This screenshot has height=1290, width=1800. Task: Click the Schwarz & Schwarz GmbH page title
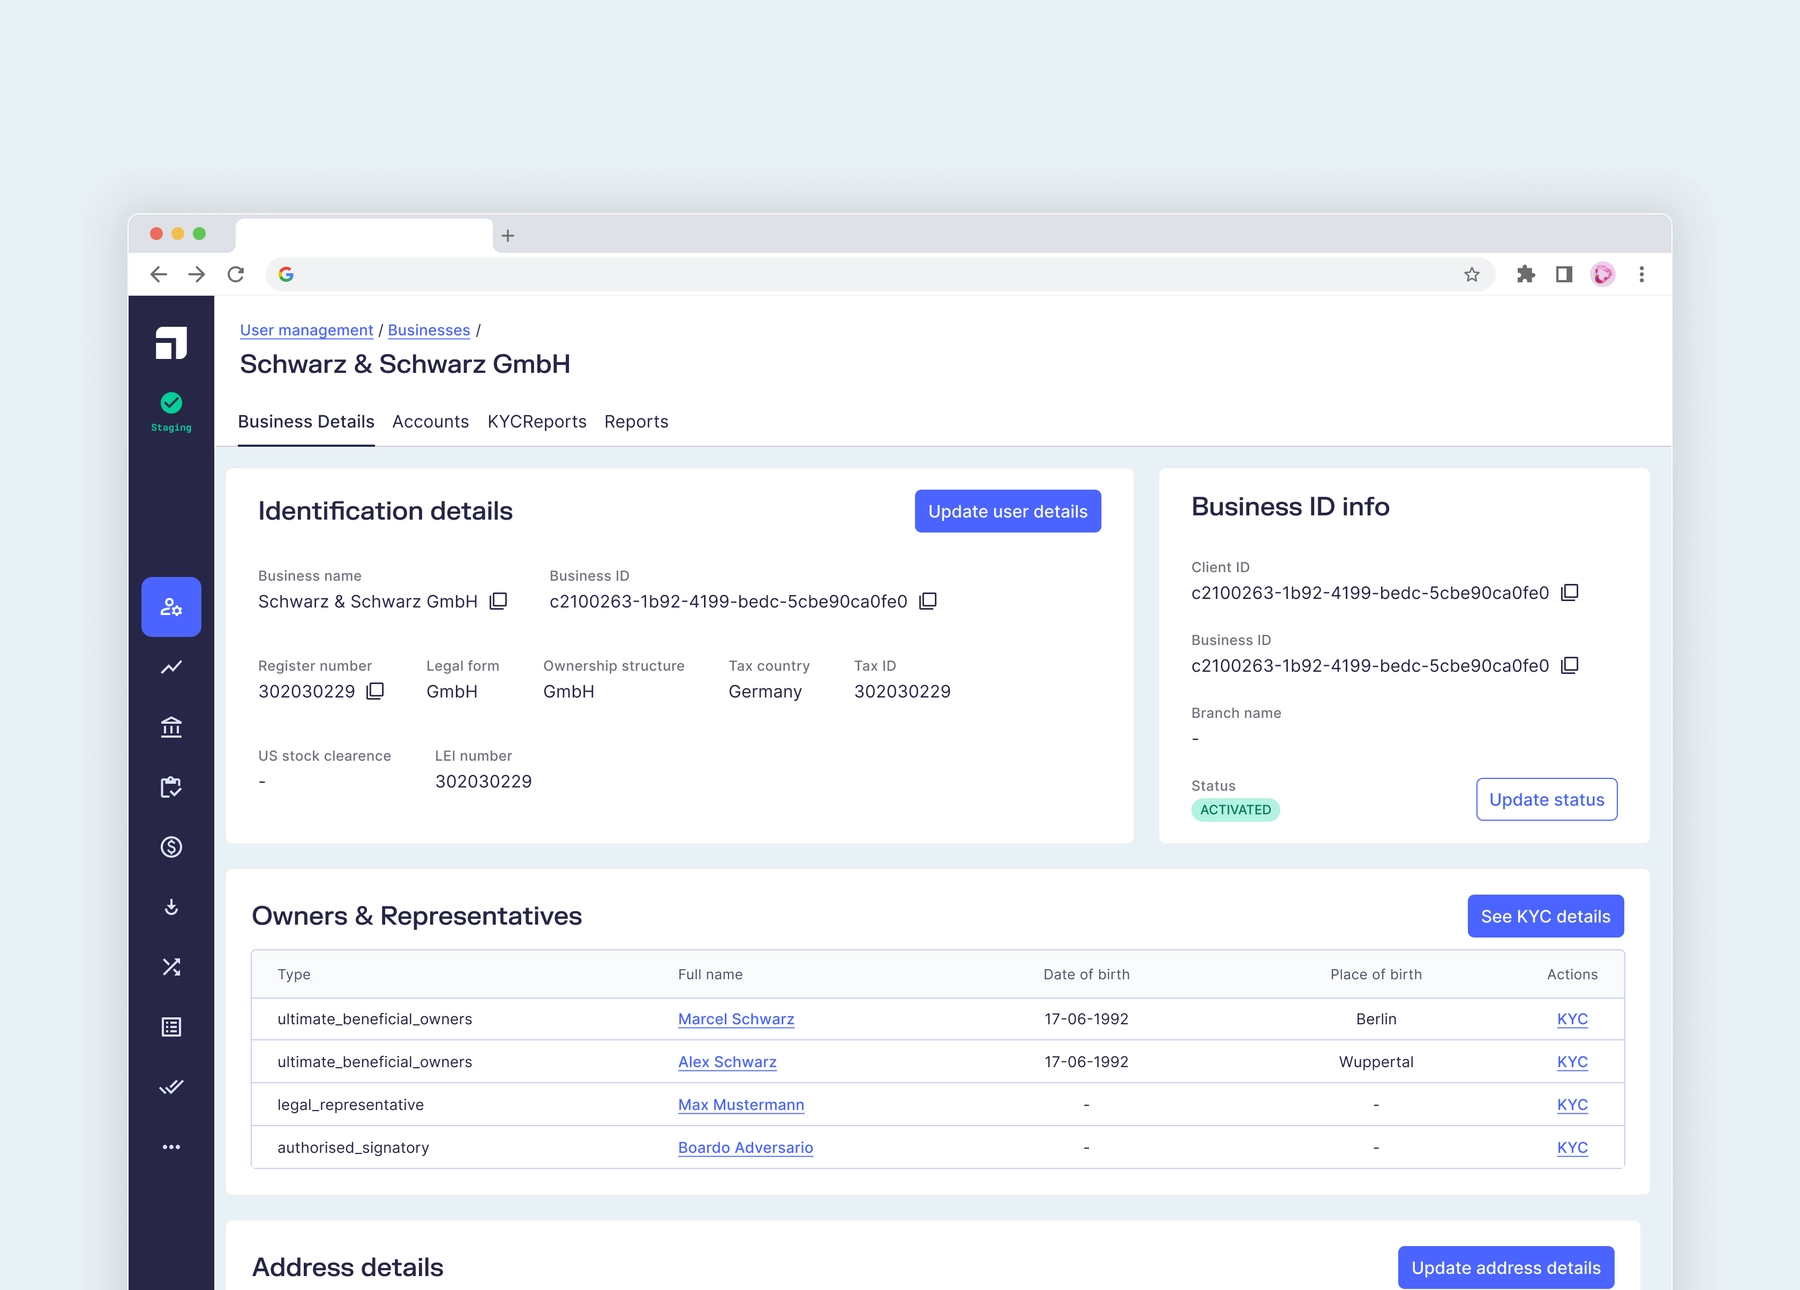click(405, 364)
